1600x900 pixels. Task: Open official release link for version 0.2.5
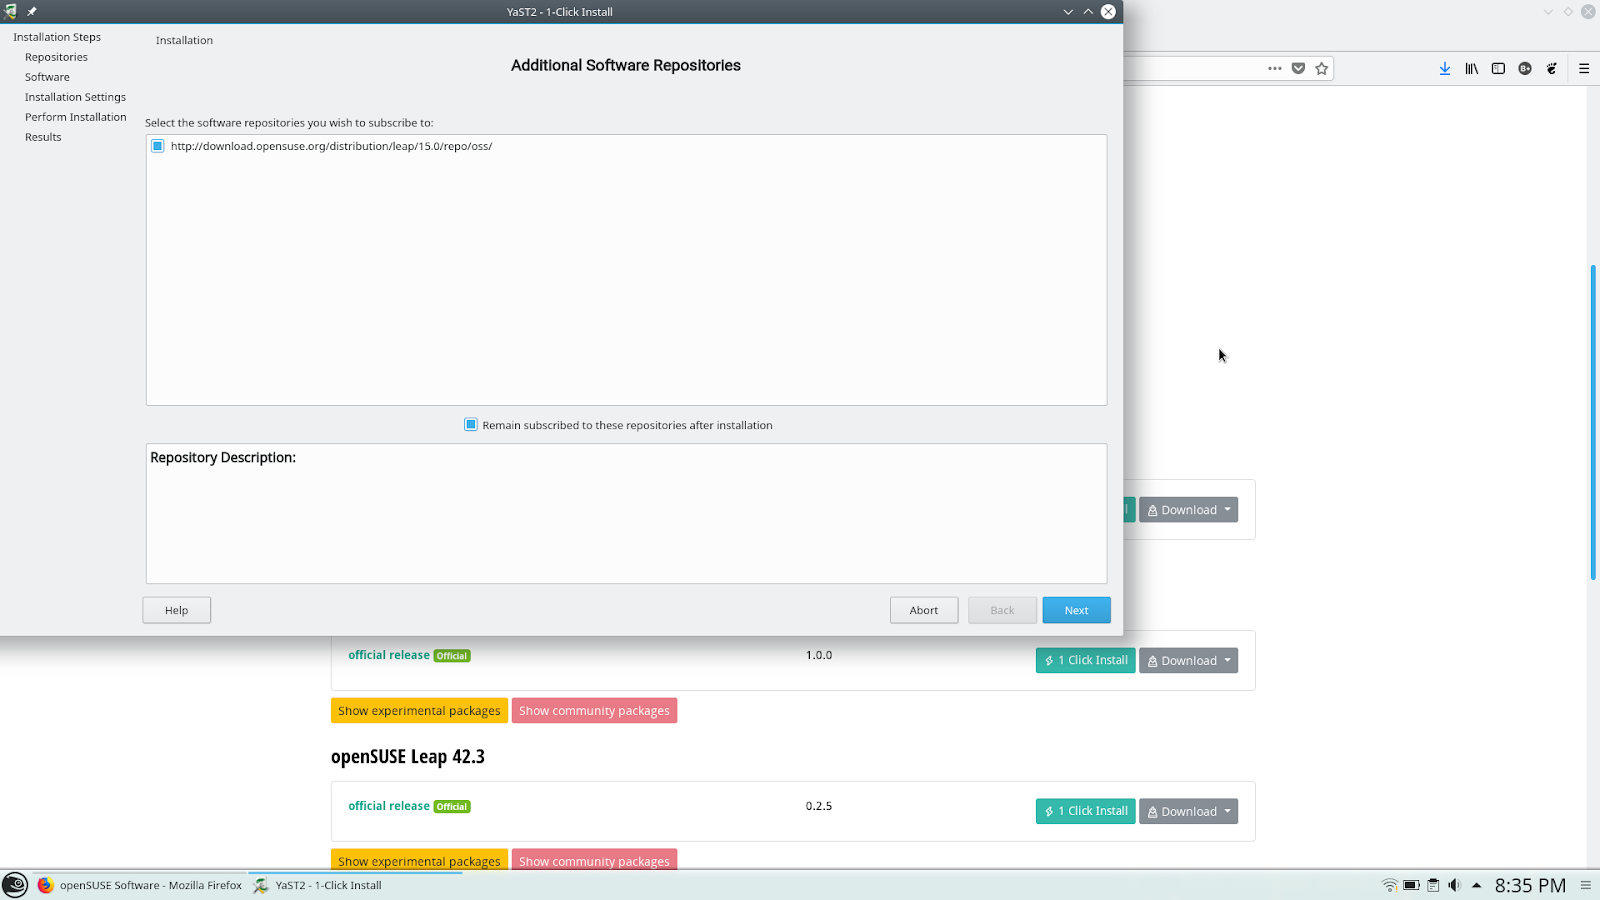pyautogui.click(x=389, y=806)
